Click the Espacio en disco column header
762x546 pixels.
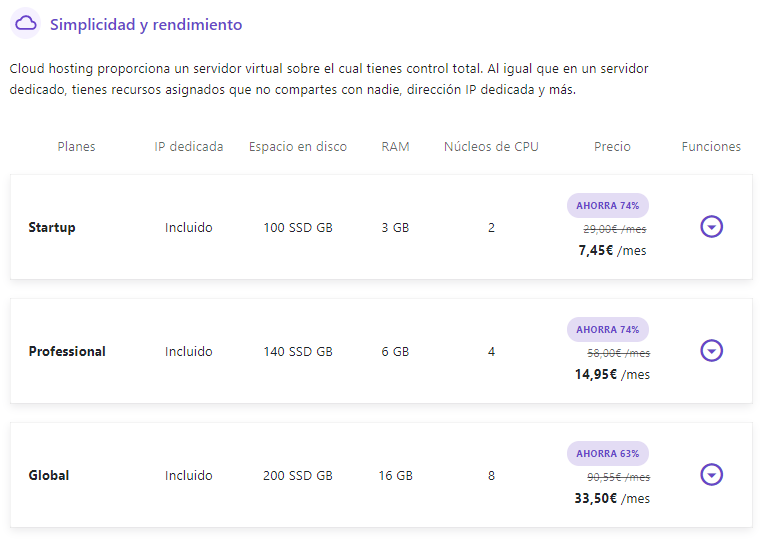pos(298,146)
